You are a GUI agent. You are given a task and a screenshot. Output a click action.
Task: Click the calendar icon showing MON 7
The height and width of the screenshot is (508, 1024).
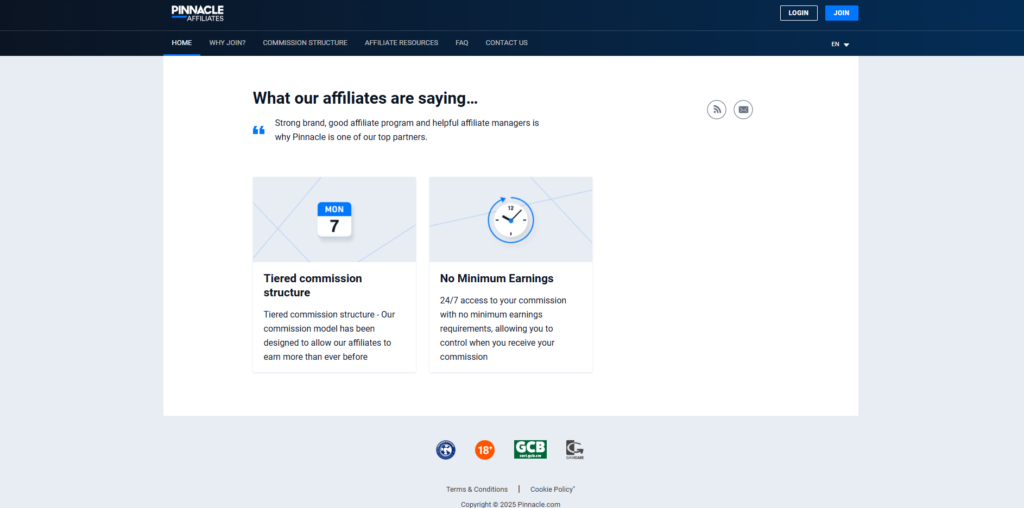click(x=334, y=219)
